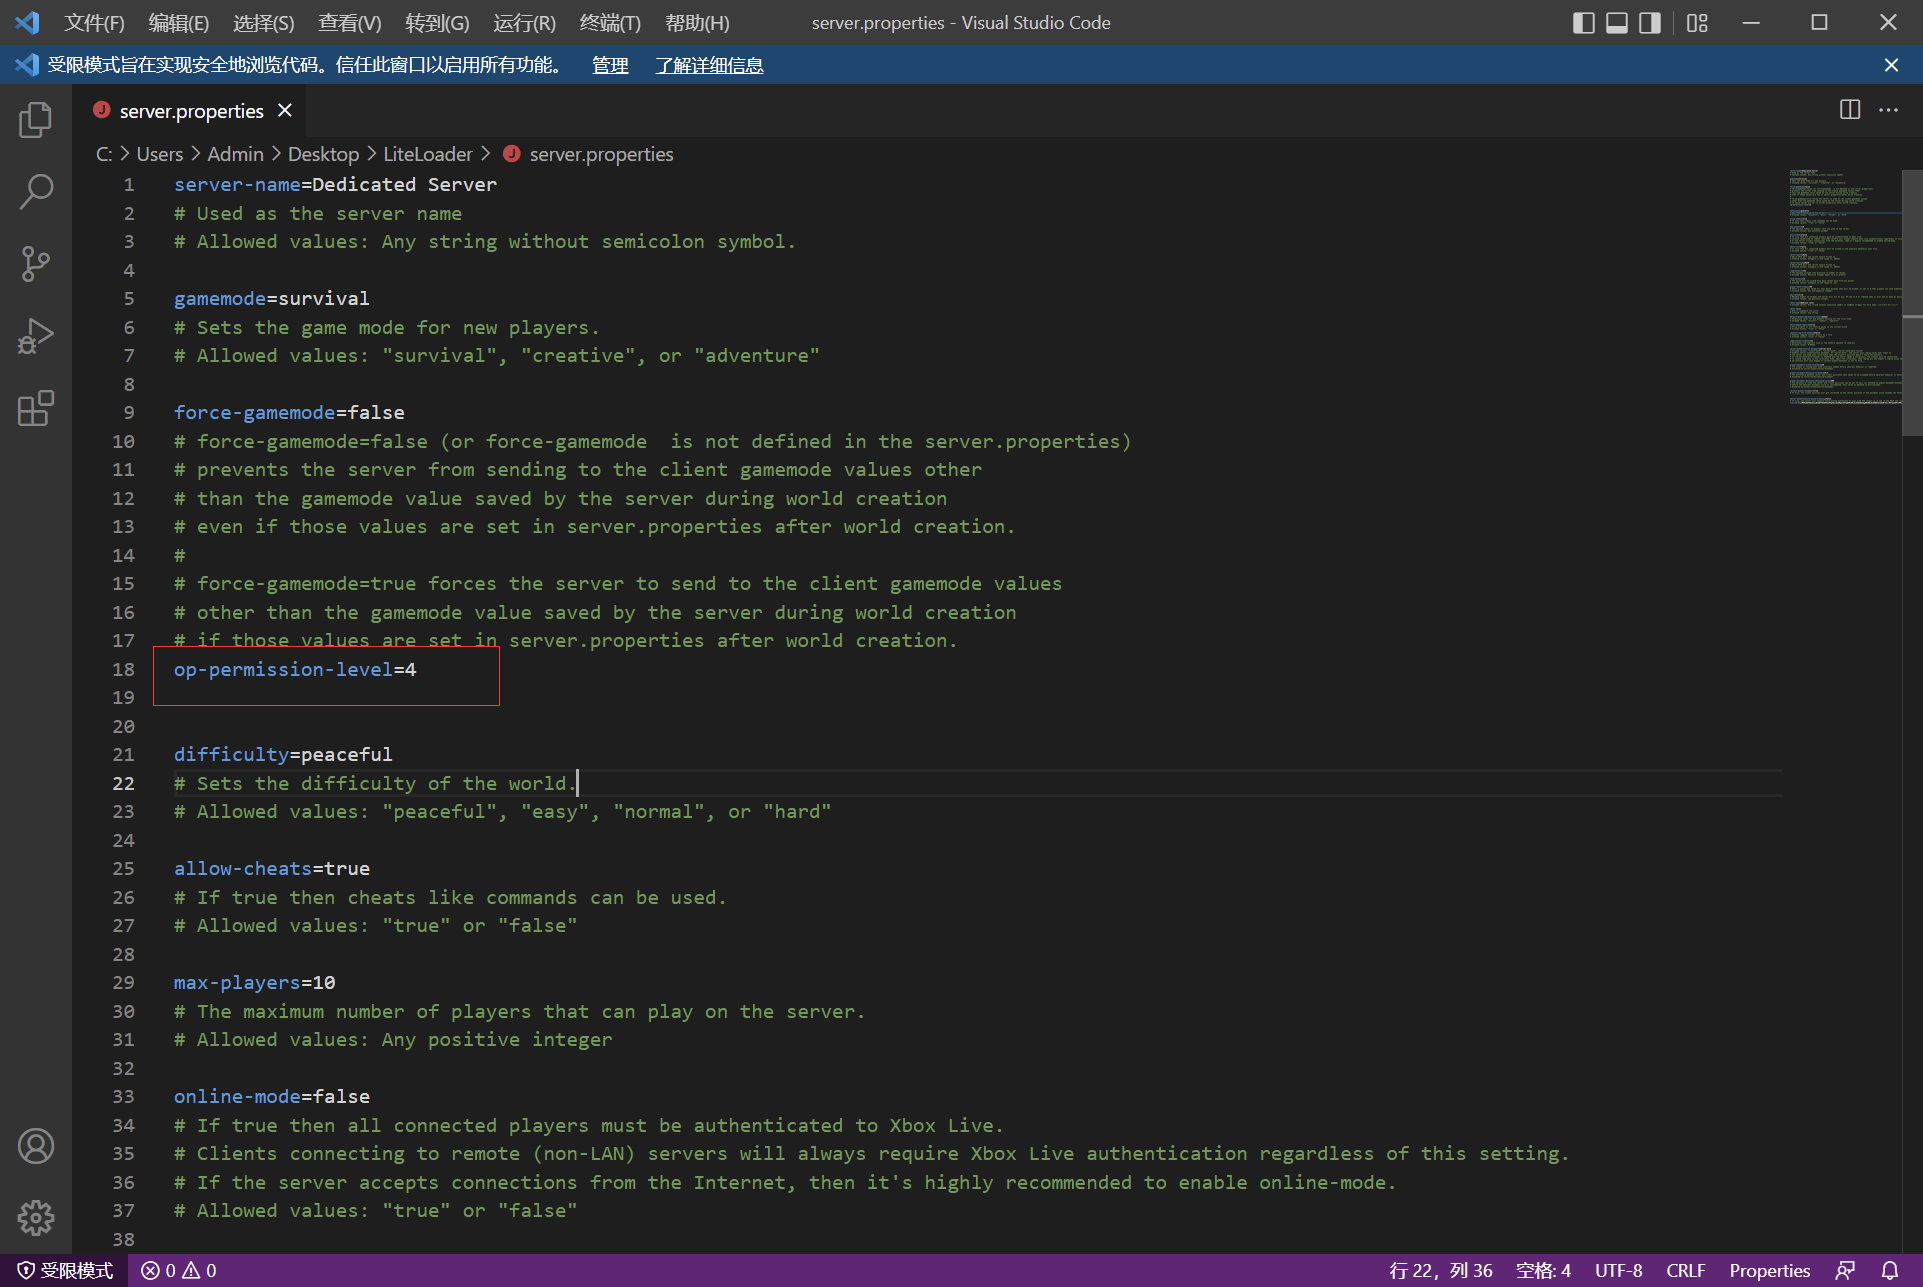The width and height of the screenshot is (1923, 1287).
Task: Split the editor using the editor toolbar icon
Action: [x=1848, y=110]
